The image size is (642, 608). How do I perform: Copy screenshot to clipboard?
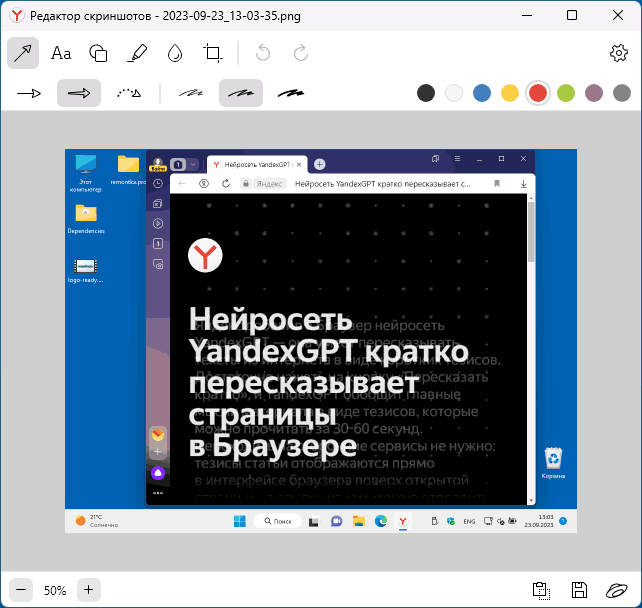point(541,590)
